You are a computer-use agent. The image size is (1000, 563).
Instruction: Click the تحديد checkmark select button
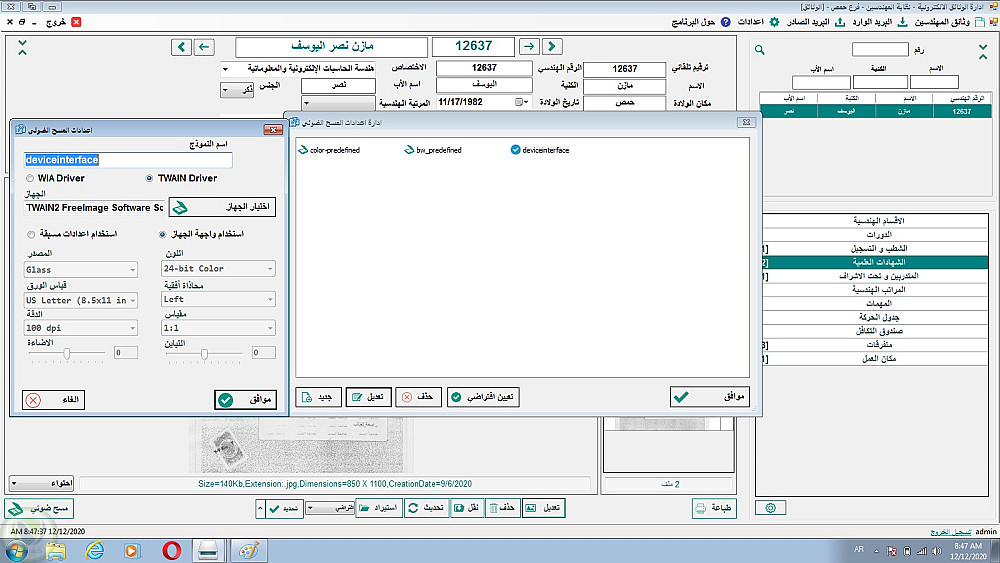coord(285,508)
